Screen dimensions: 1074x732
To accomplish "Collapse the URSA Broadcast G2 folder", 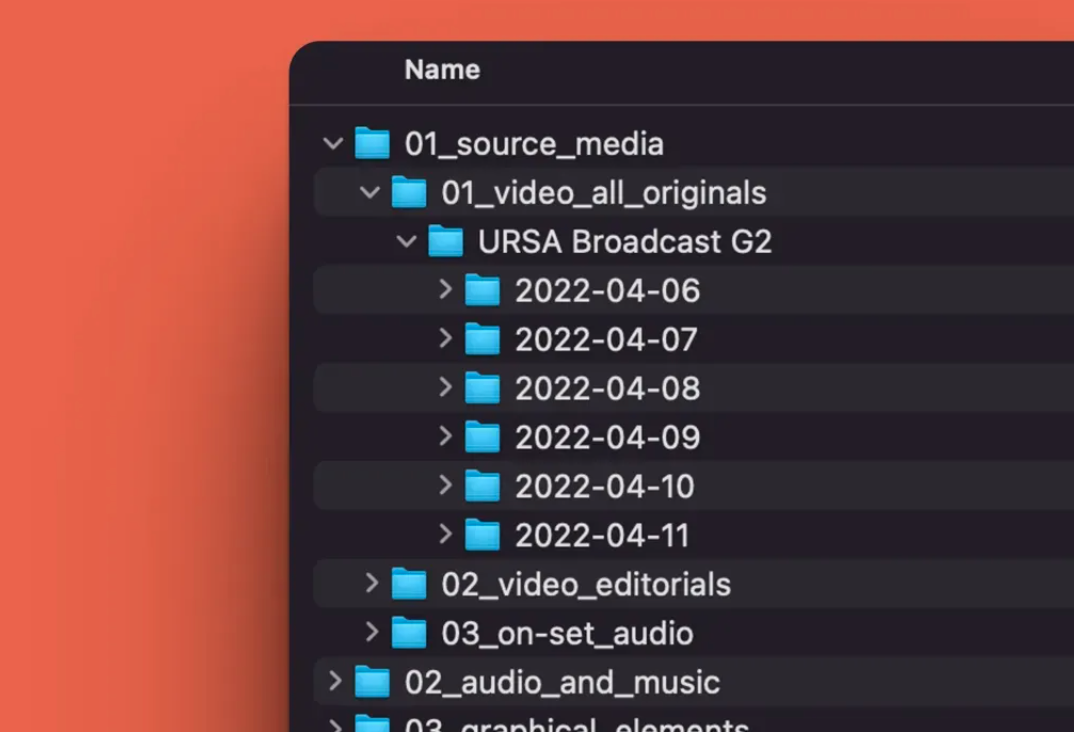I will (x=407, y=242).
